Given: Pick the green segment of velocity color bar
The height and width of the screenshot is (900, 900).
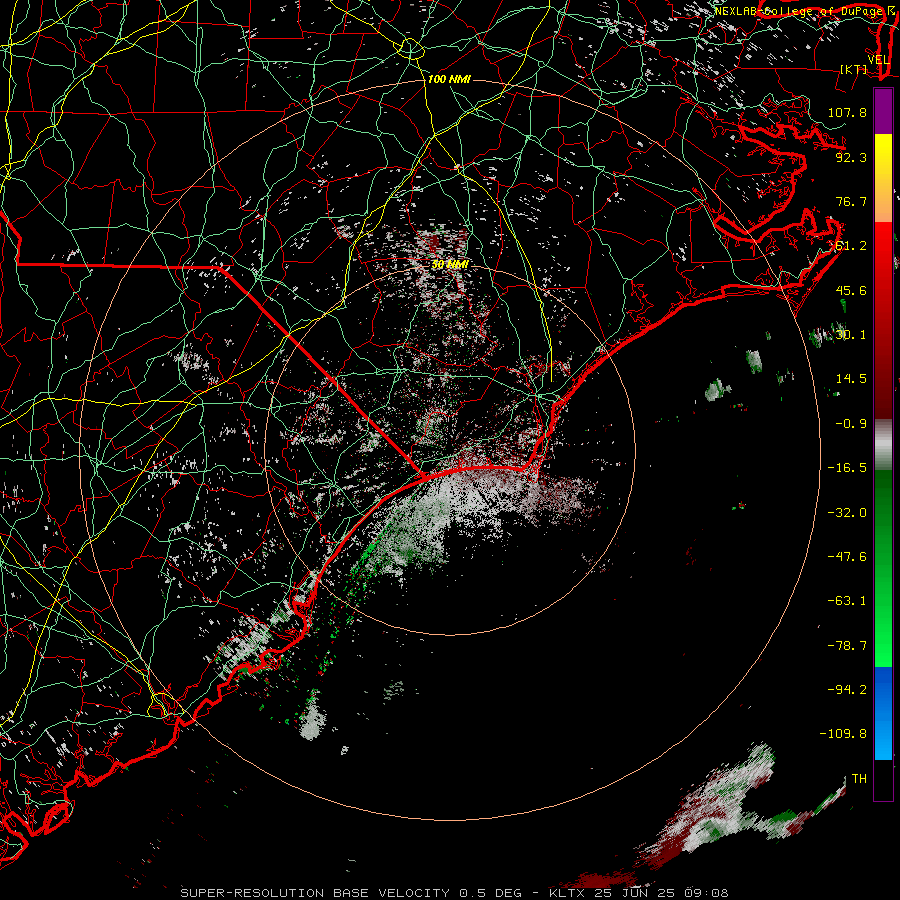Looking at the screenshot, I should (883, 568).
